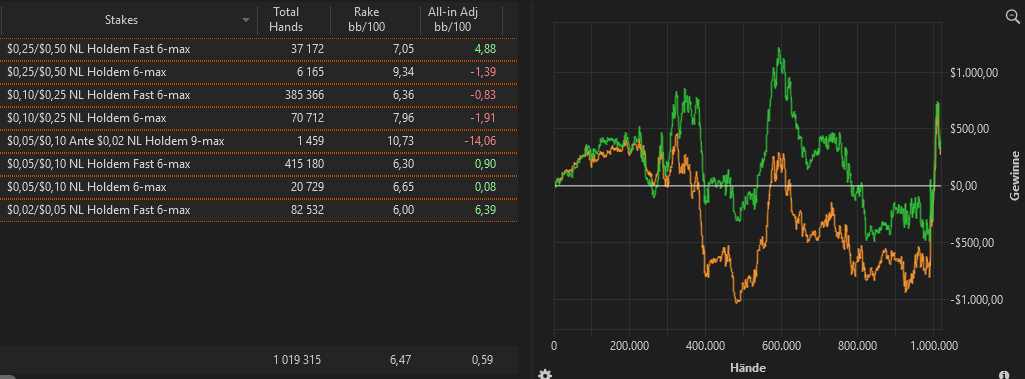The width and height of the screenshot is (1025, 379).
Task: Select the $0,05/$0,10 Ante 9-max row
Action: pos(259,140)
